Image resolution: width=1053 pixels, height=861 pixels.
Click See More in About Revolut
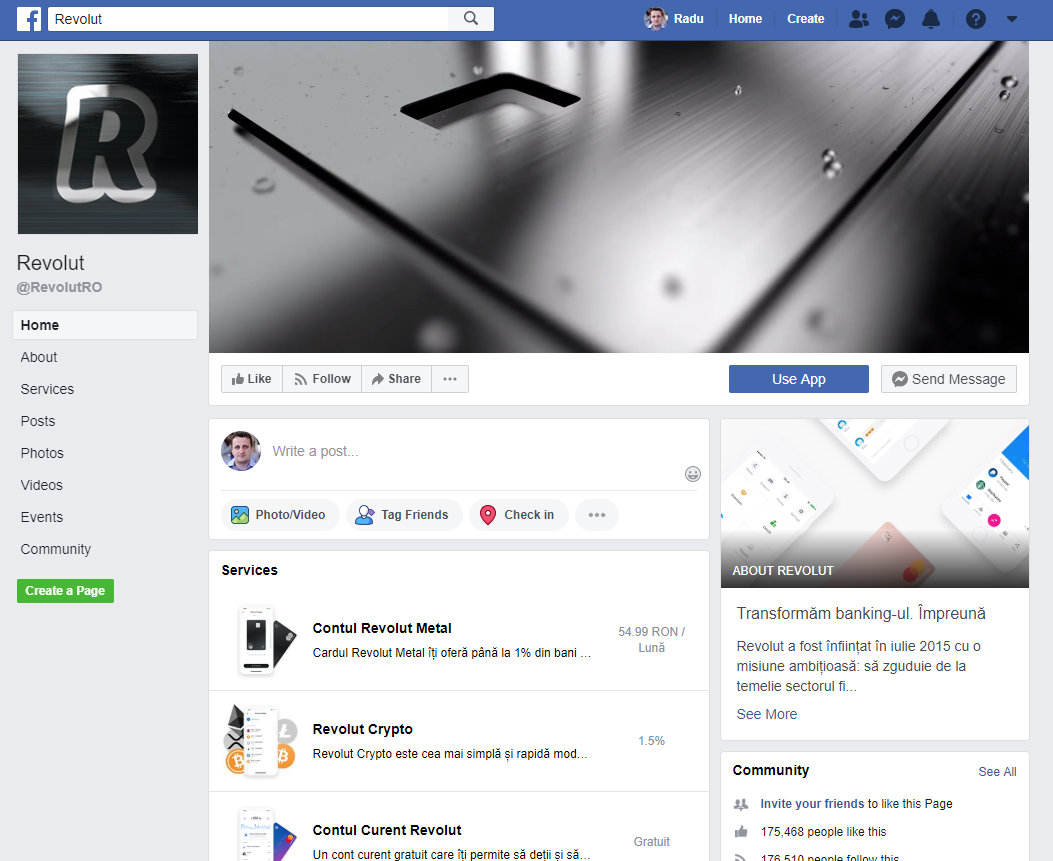click(x=766, y=715)
